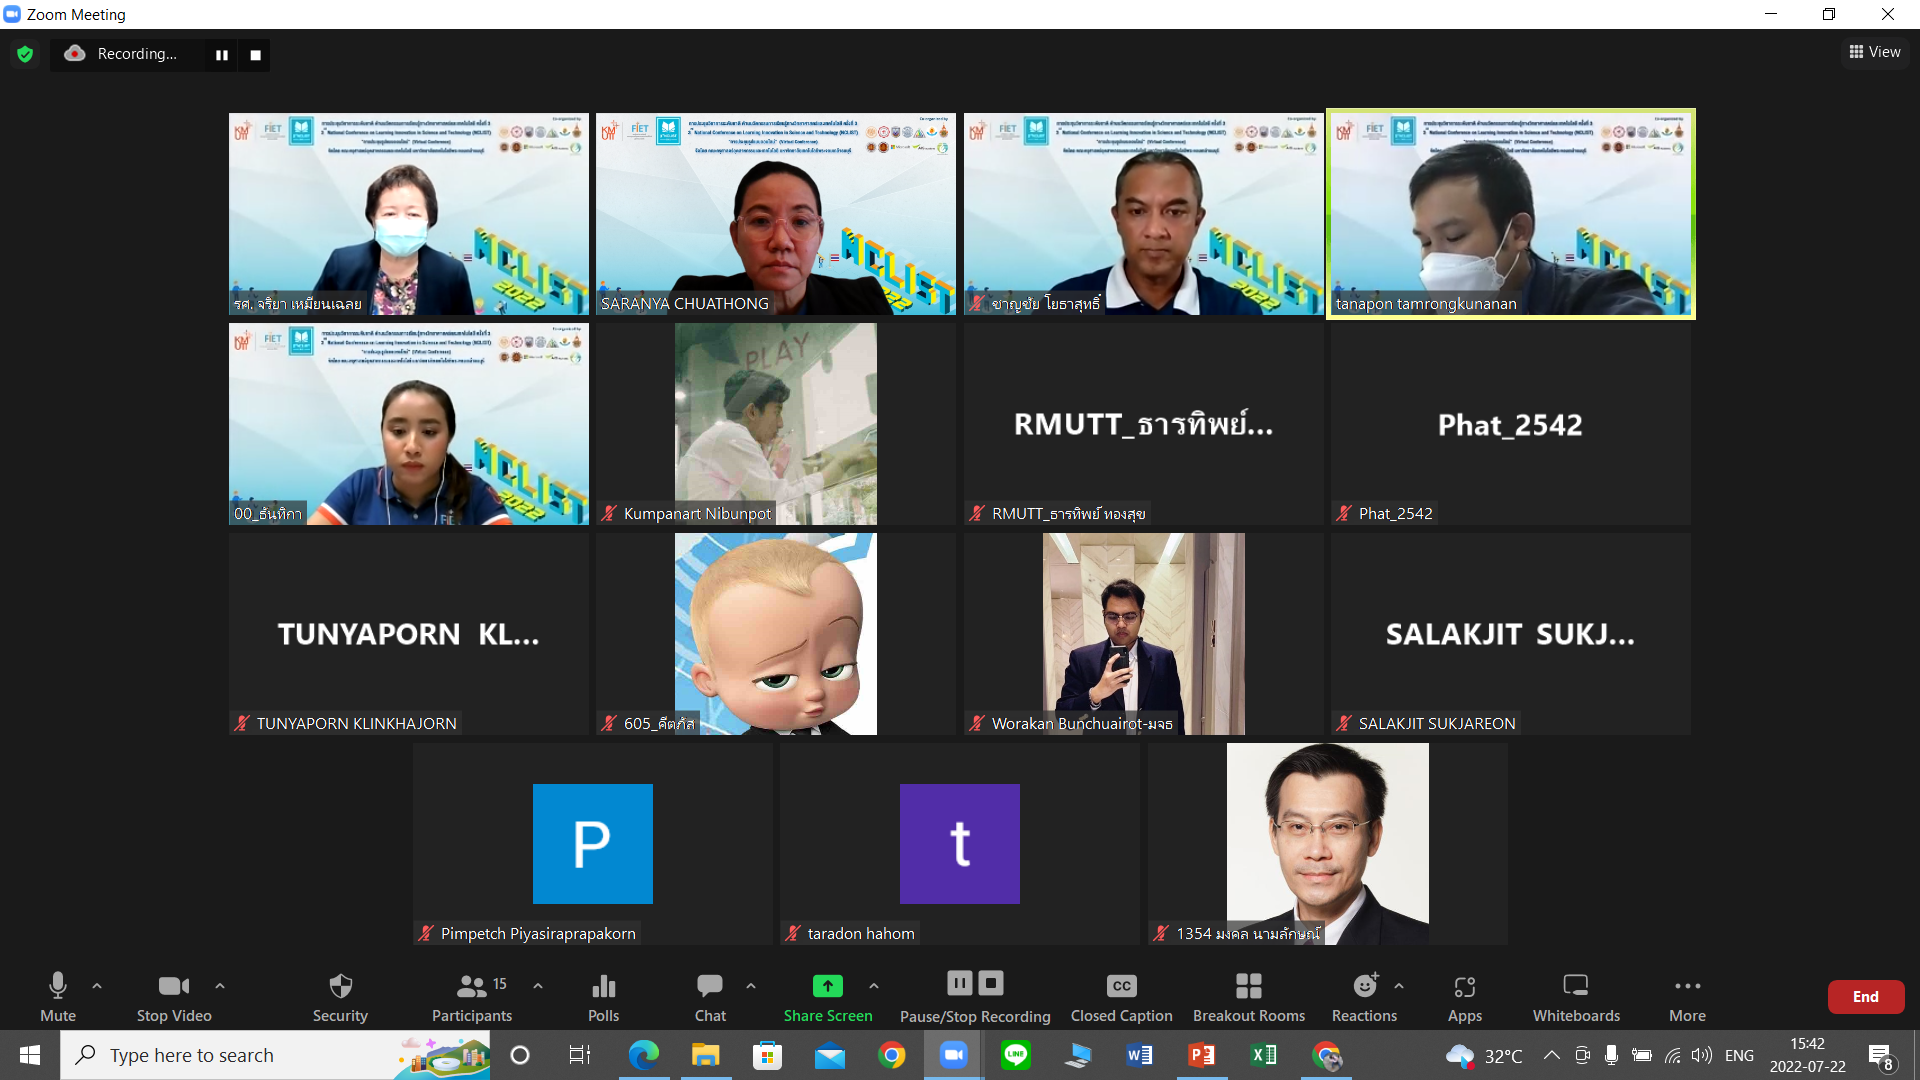Open Whiteboards
This screenshot has width=1920, height=1080.
click(x=1576, y=996)
